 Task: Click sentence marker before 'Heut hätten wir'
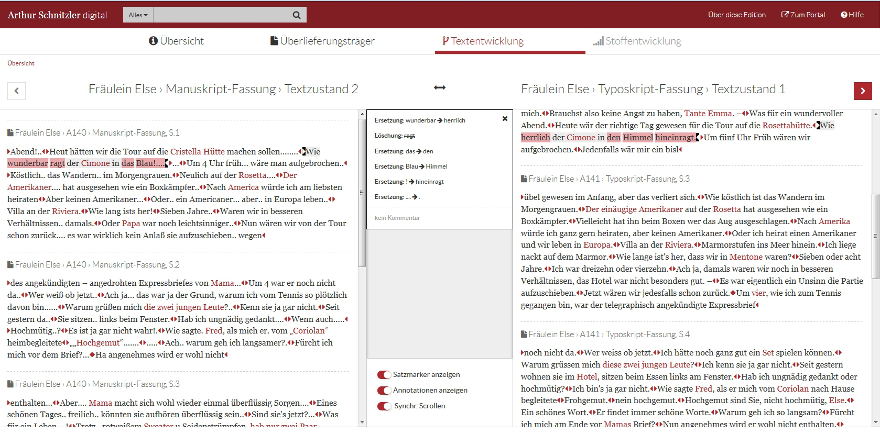click(44, 151)
